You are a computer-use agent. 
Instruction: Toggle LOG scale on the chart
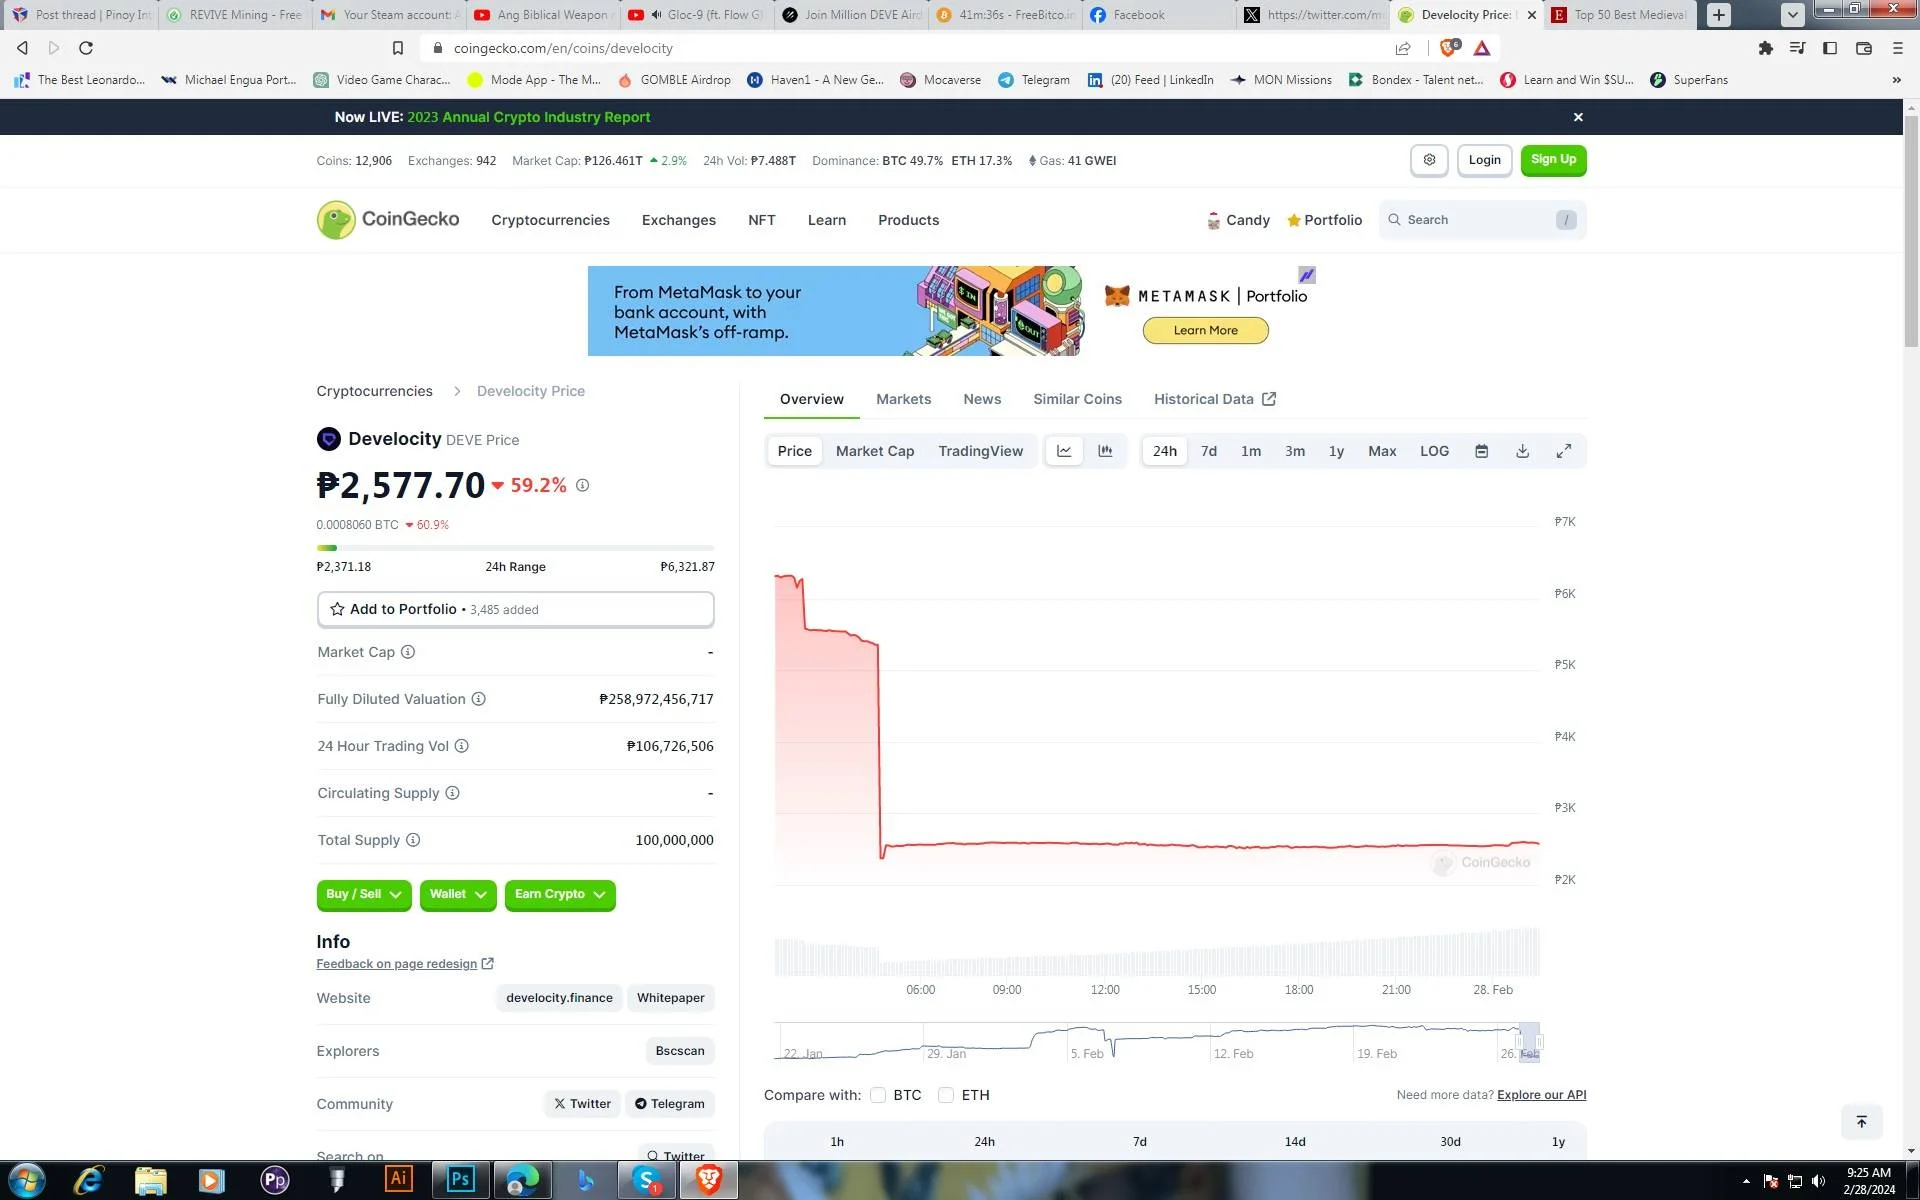point(1434,451)
